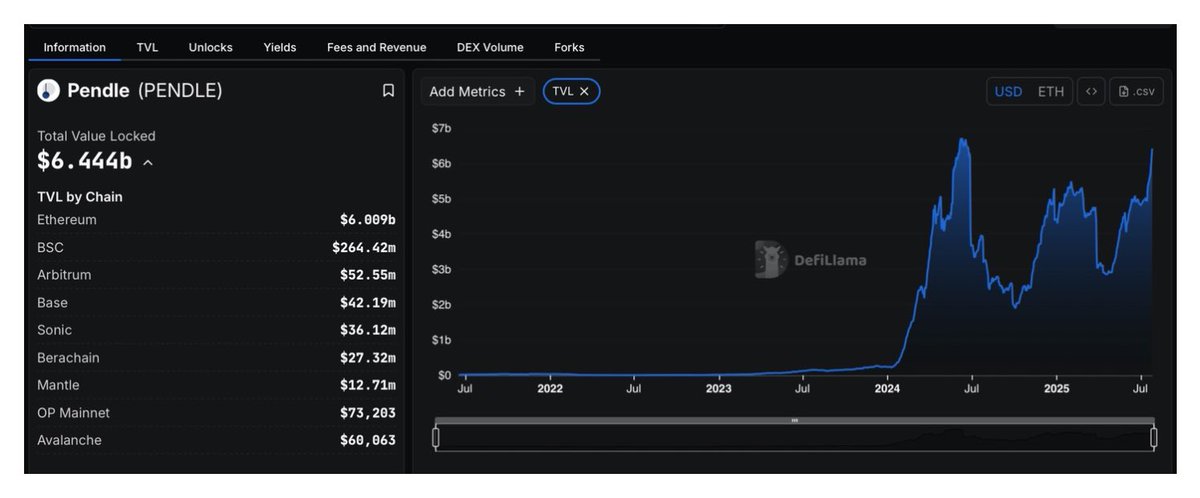Click the $36.12m Sonic value
The image size is (1200, 498).
pos(368,330)
